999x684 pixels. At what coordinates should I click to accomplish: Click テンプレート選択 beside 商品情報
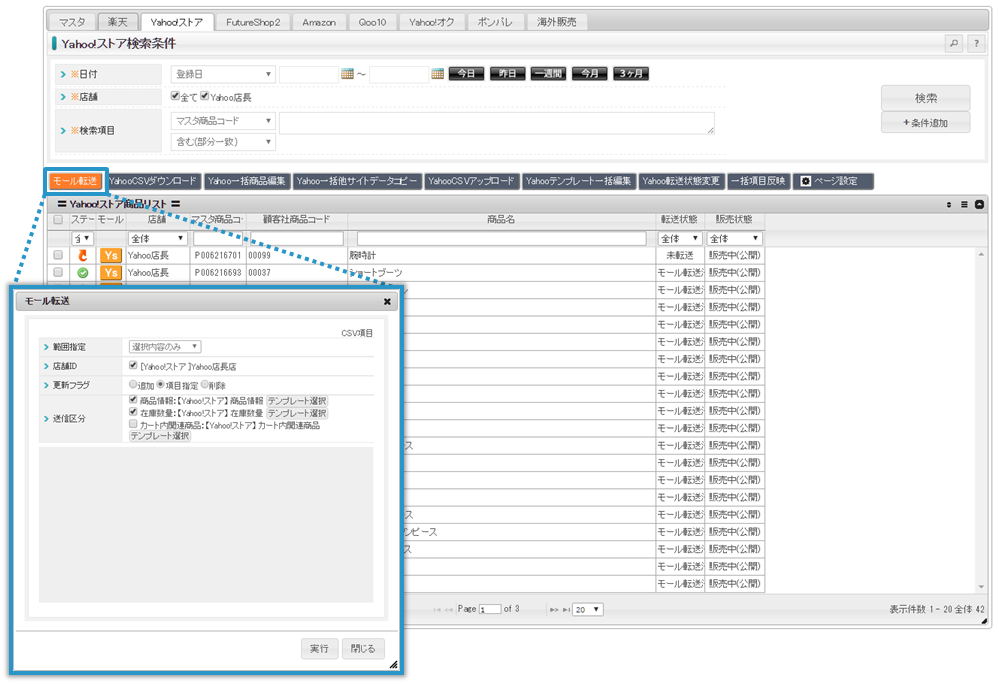297,401
